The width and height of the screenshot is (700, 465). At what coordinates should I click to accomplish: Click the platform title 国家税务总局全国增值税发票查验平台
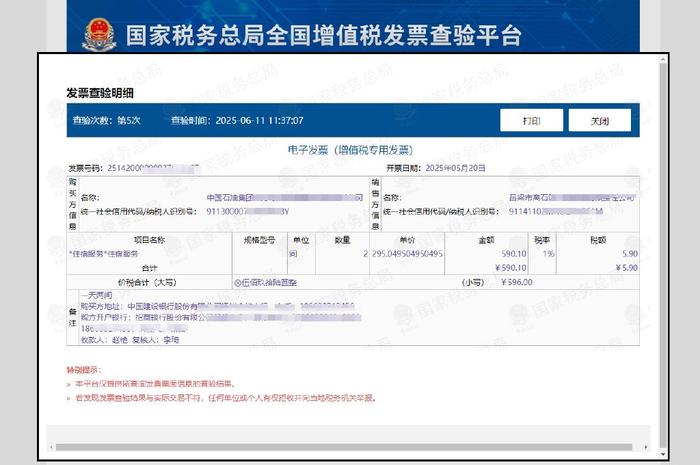point(324,36)
